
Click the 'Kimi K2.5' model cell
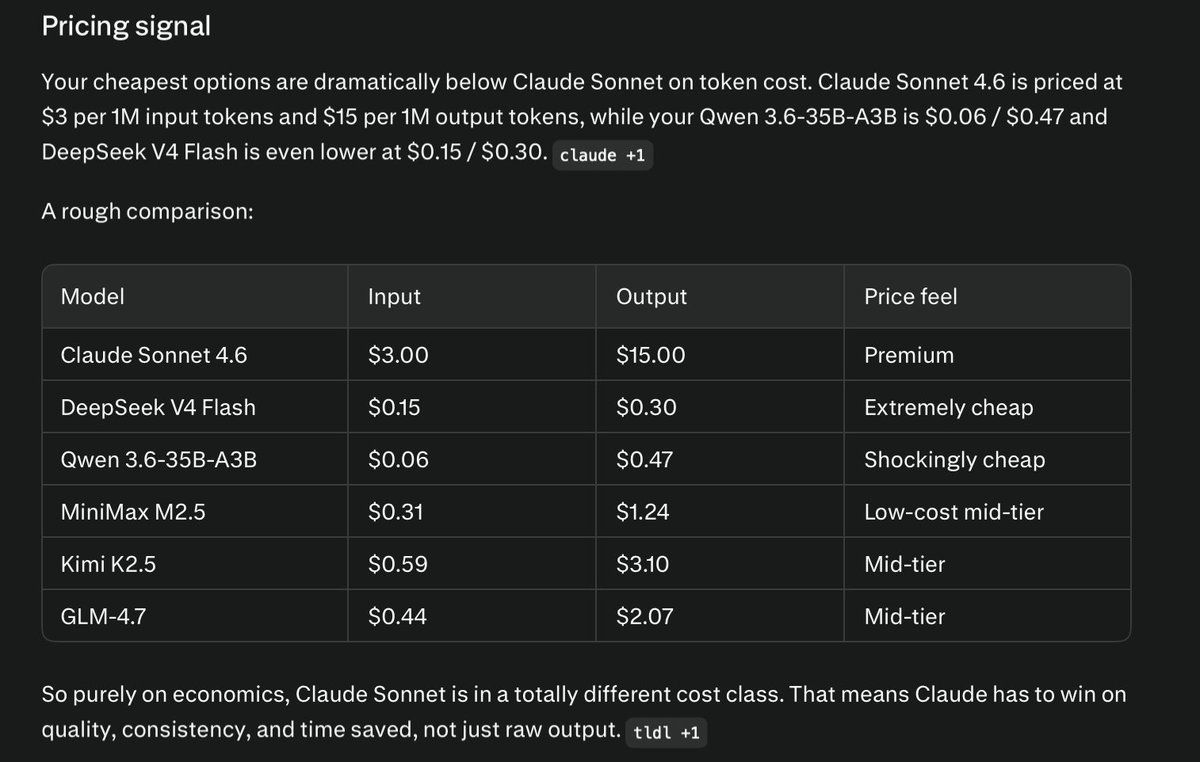[195, 564]
